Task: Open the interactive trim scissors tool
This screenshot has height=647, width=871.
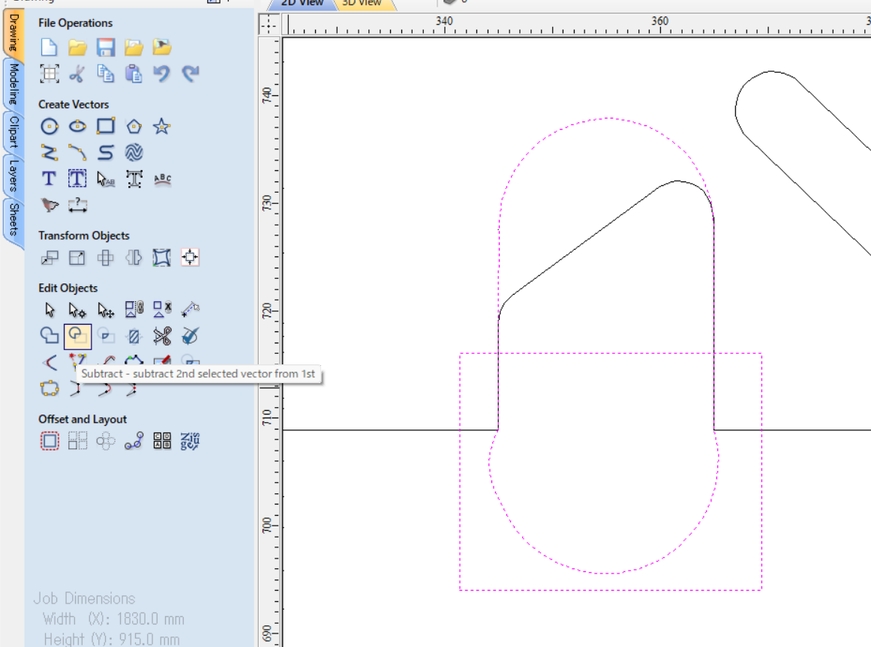Action: click(x=162, y=336)
